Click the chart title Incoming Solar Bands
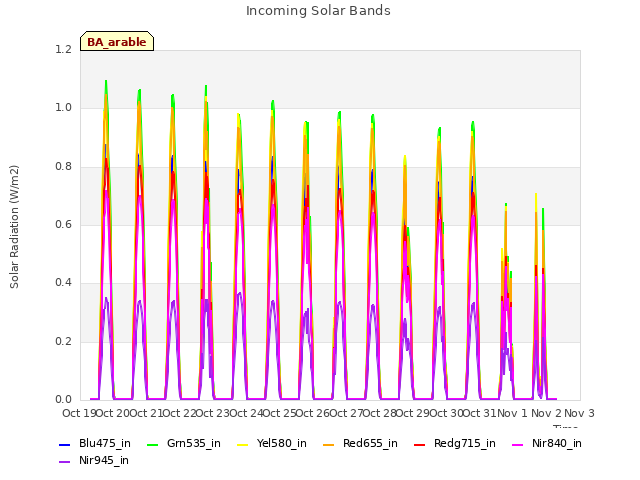640x480 pixels. [318, 11]
